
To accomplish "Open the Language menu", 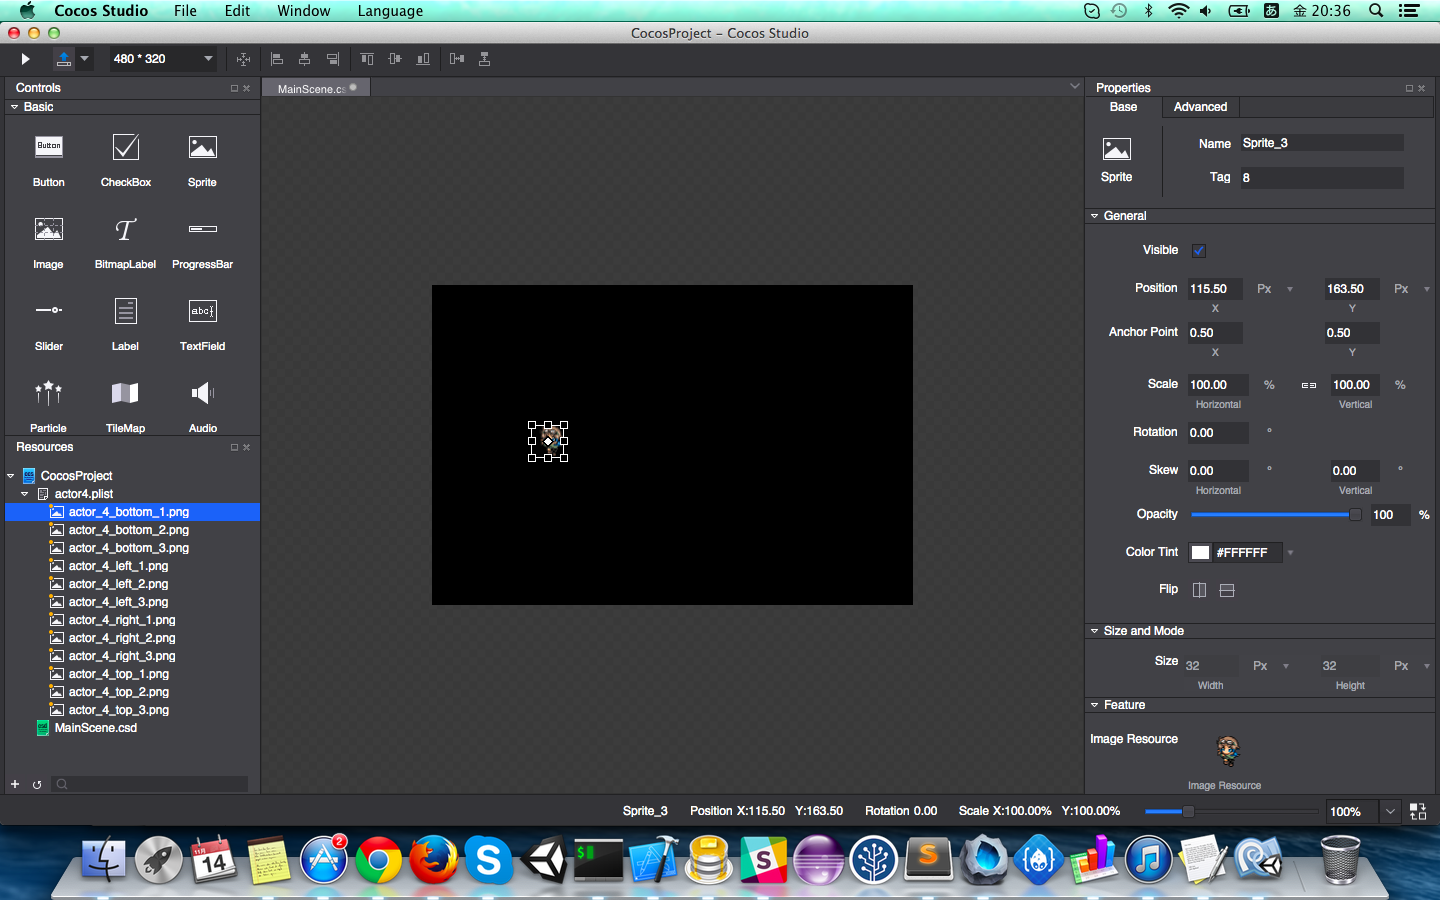I will pyautogui.click(x=390, y=11).
